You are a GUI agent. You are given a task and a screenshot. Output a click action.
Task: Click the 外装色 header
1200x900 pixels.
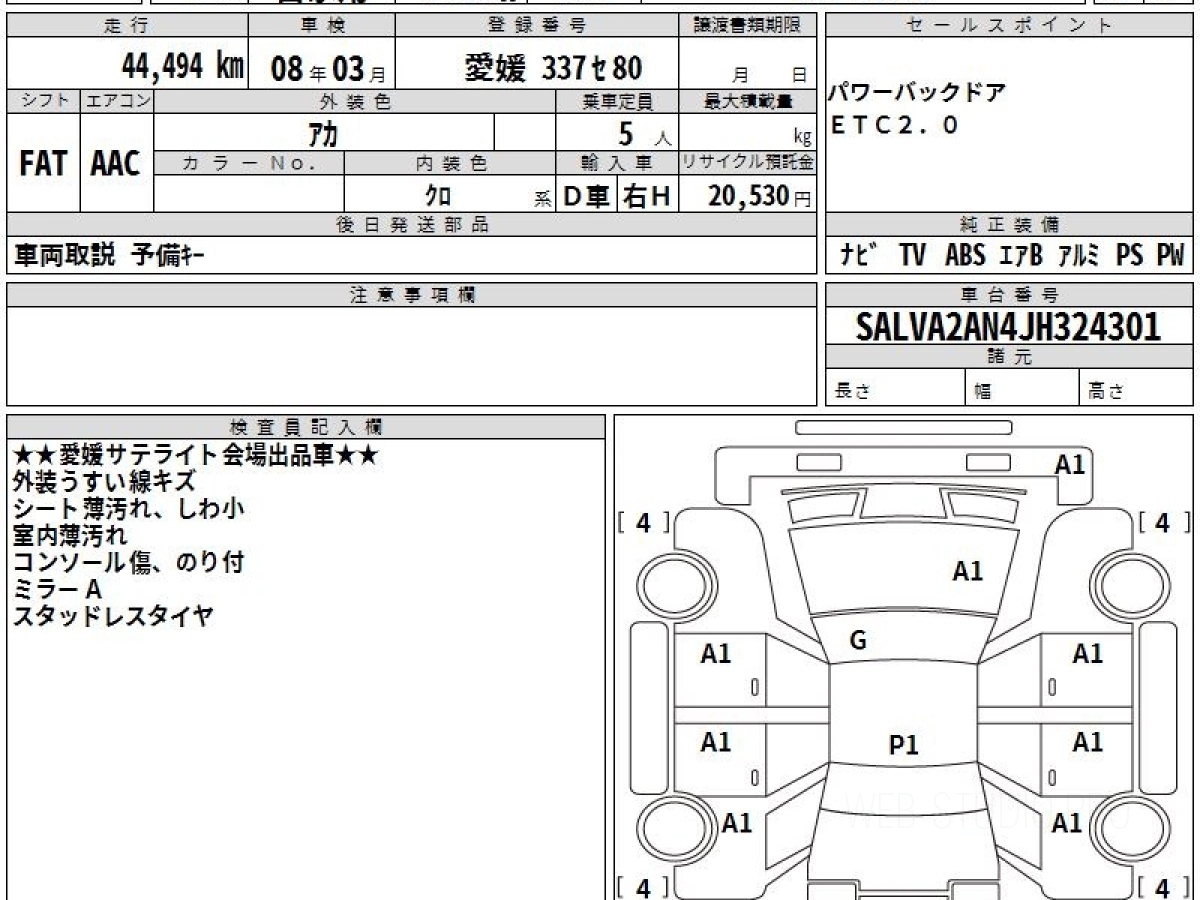(355, 101)
